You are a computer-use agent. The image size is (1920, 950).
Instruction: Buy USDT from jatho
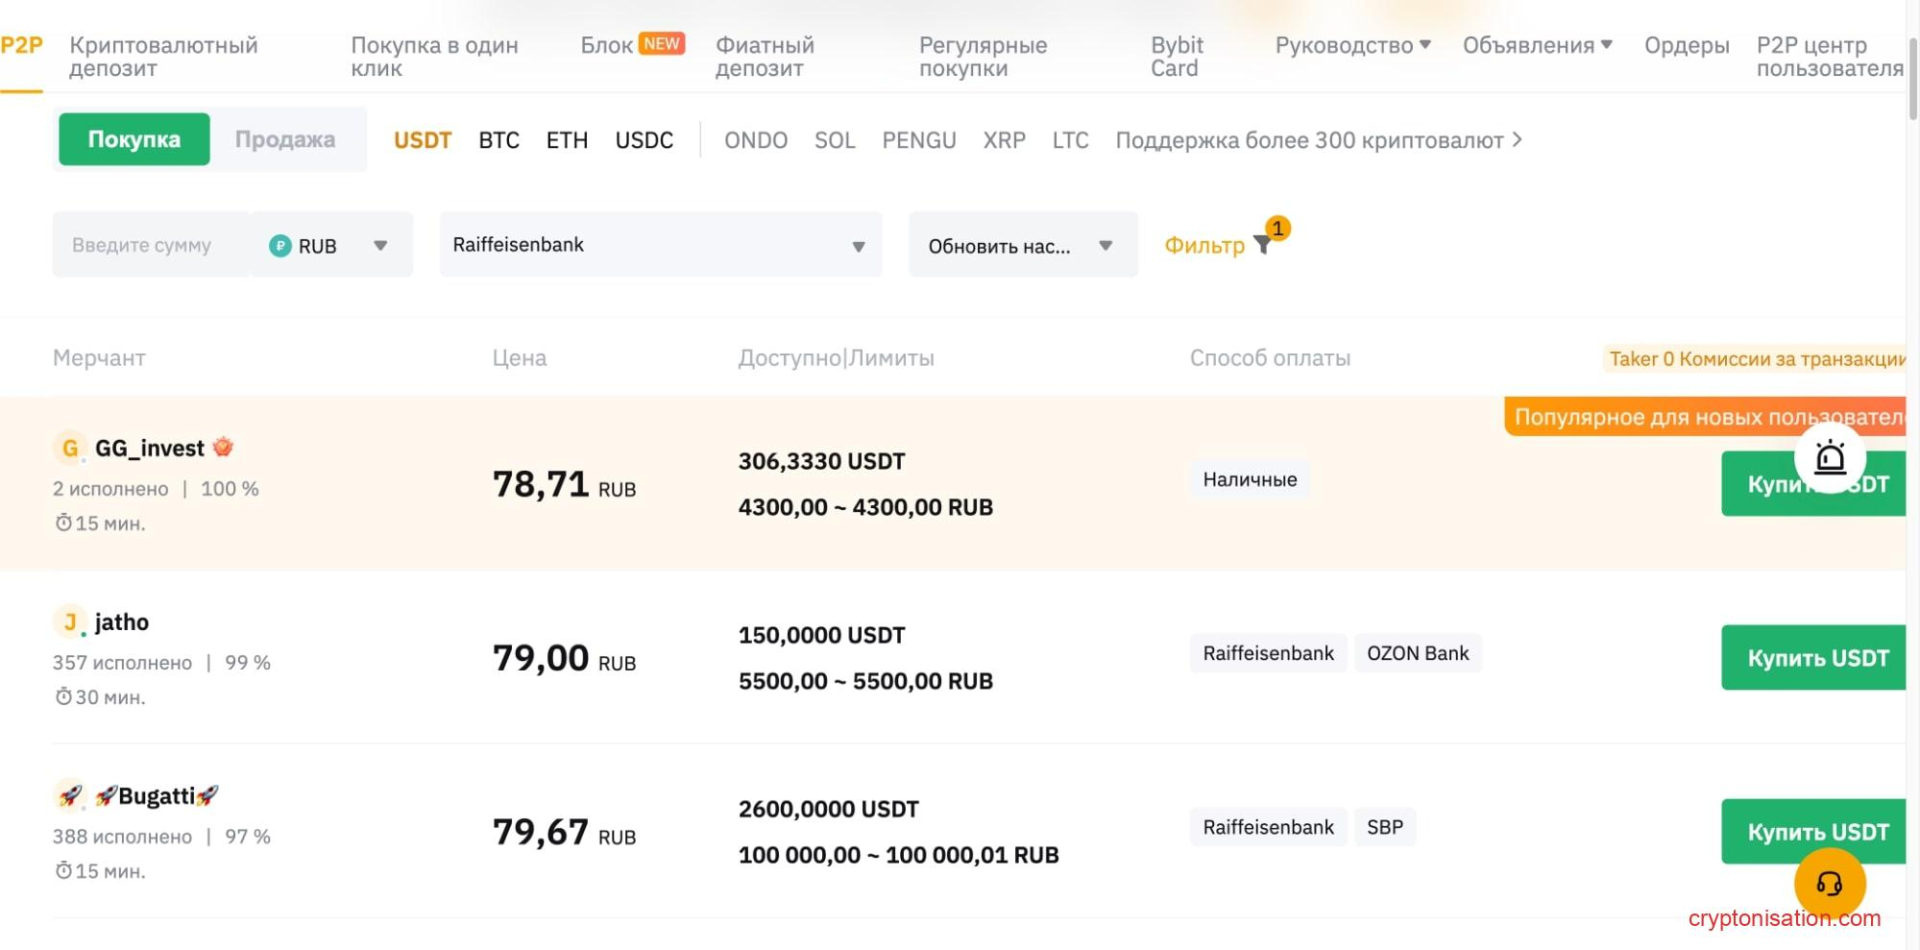[1815, 658]
